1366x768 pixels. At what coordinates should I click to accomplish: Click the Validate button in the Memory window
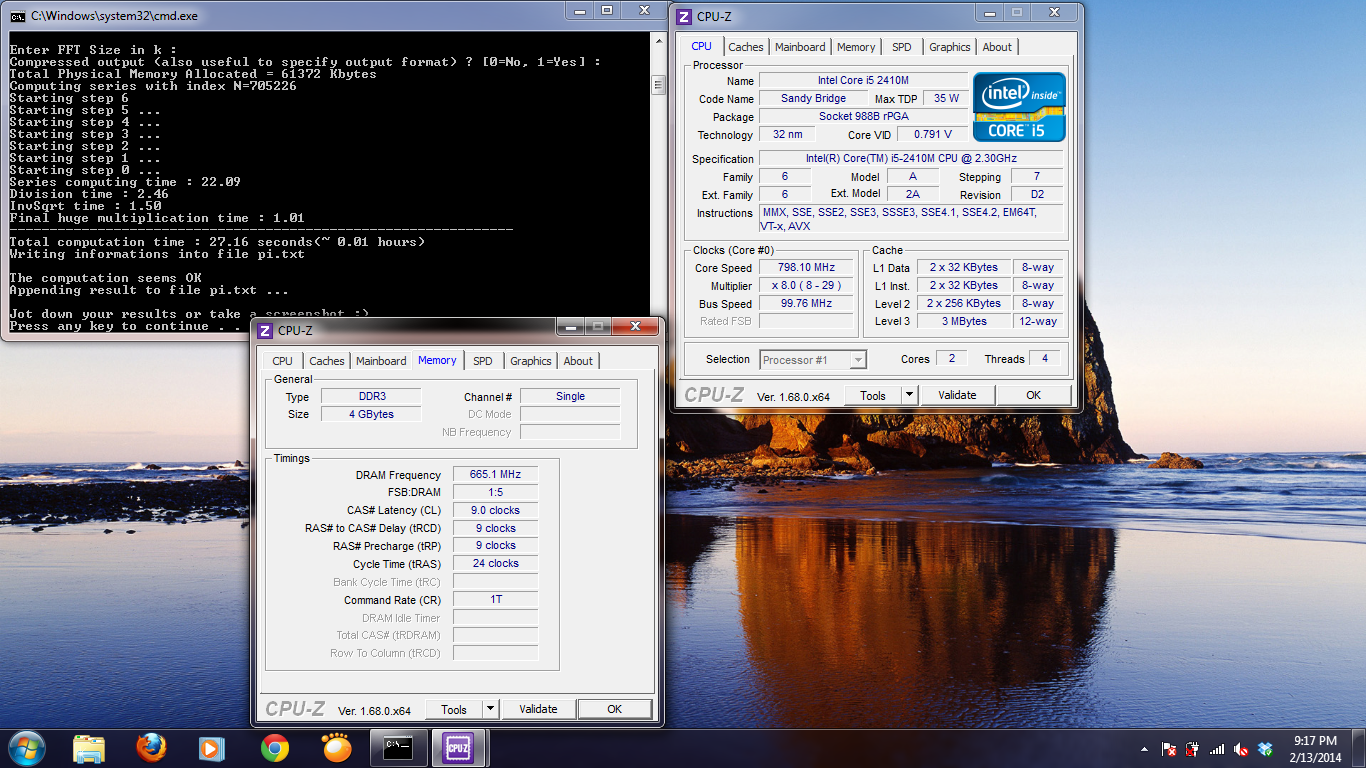pos(538,709)
